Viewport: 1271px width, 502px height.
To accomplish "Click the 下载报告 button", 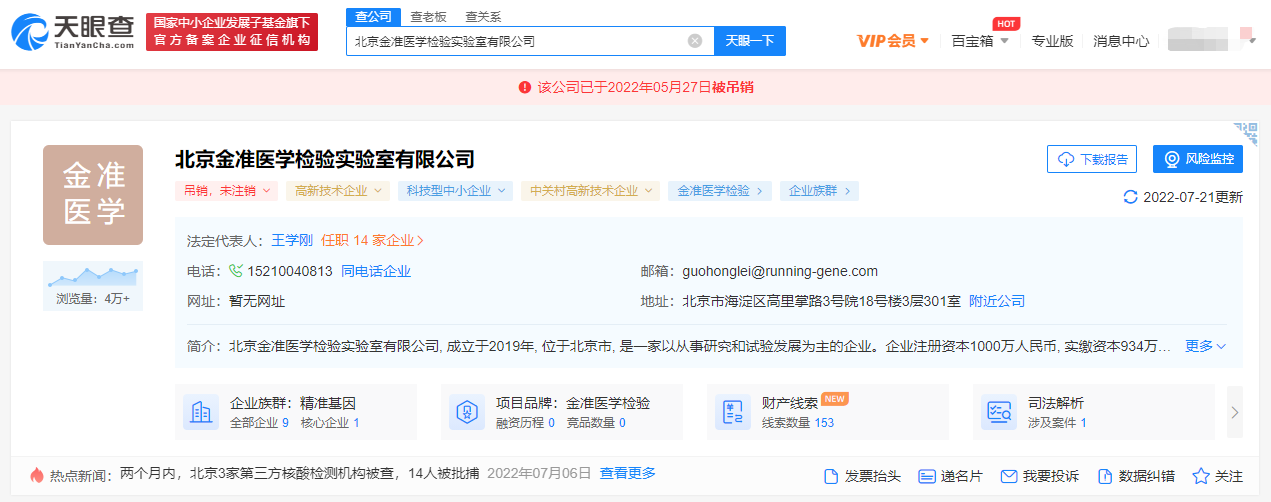I will (x=1092, y=159).
